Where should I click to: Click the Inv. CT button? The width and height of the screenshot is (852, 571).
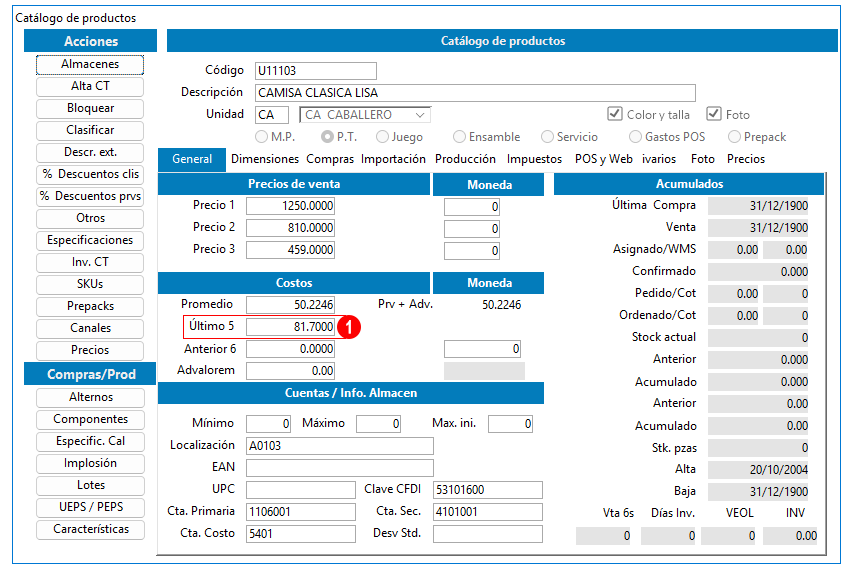point(90,262)
